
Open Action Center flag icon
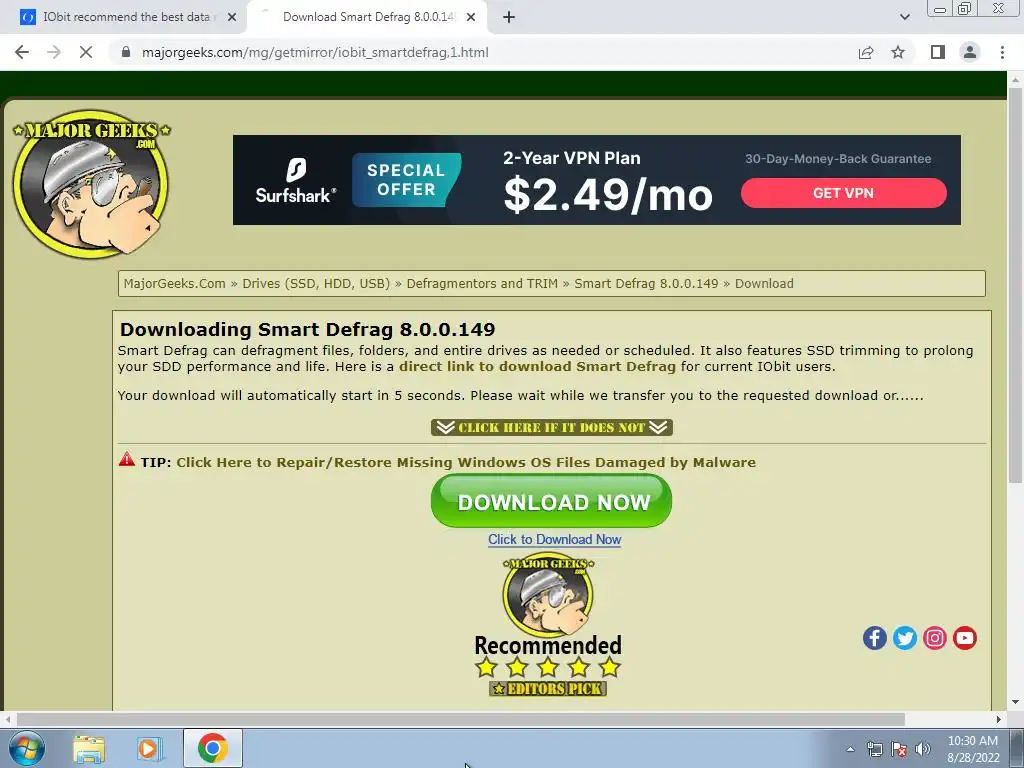[899, 749]
